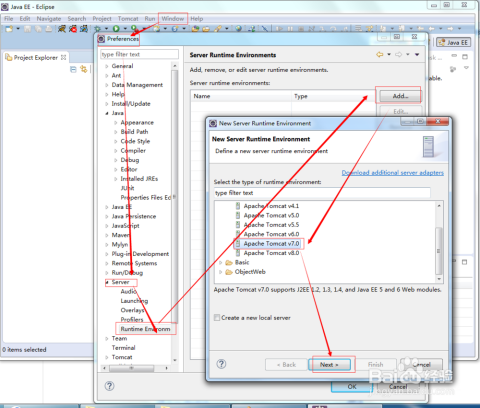Click the back arrow in Preferences header

[379, 54]
